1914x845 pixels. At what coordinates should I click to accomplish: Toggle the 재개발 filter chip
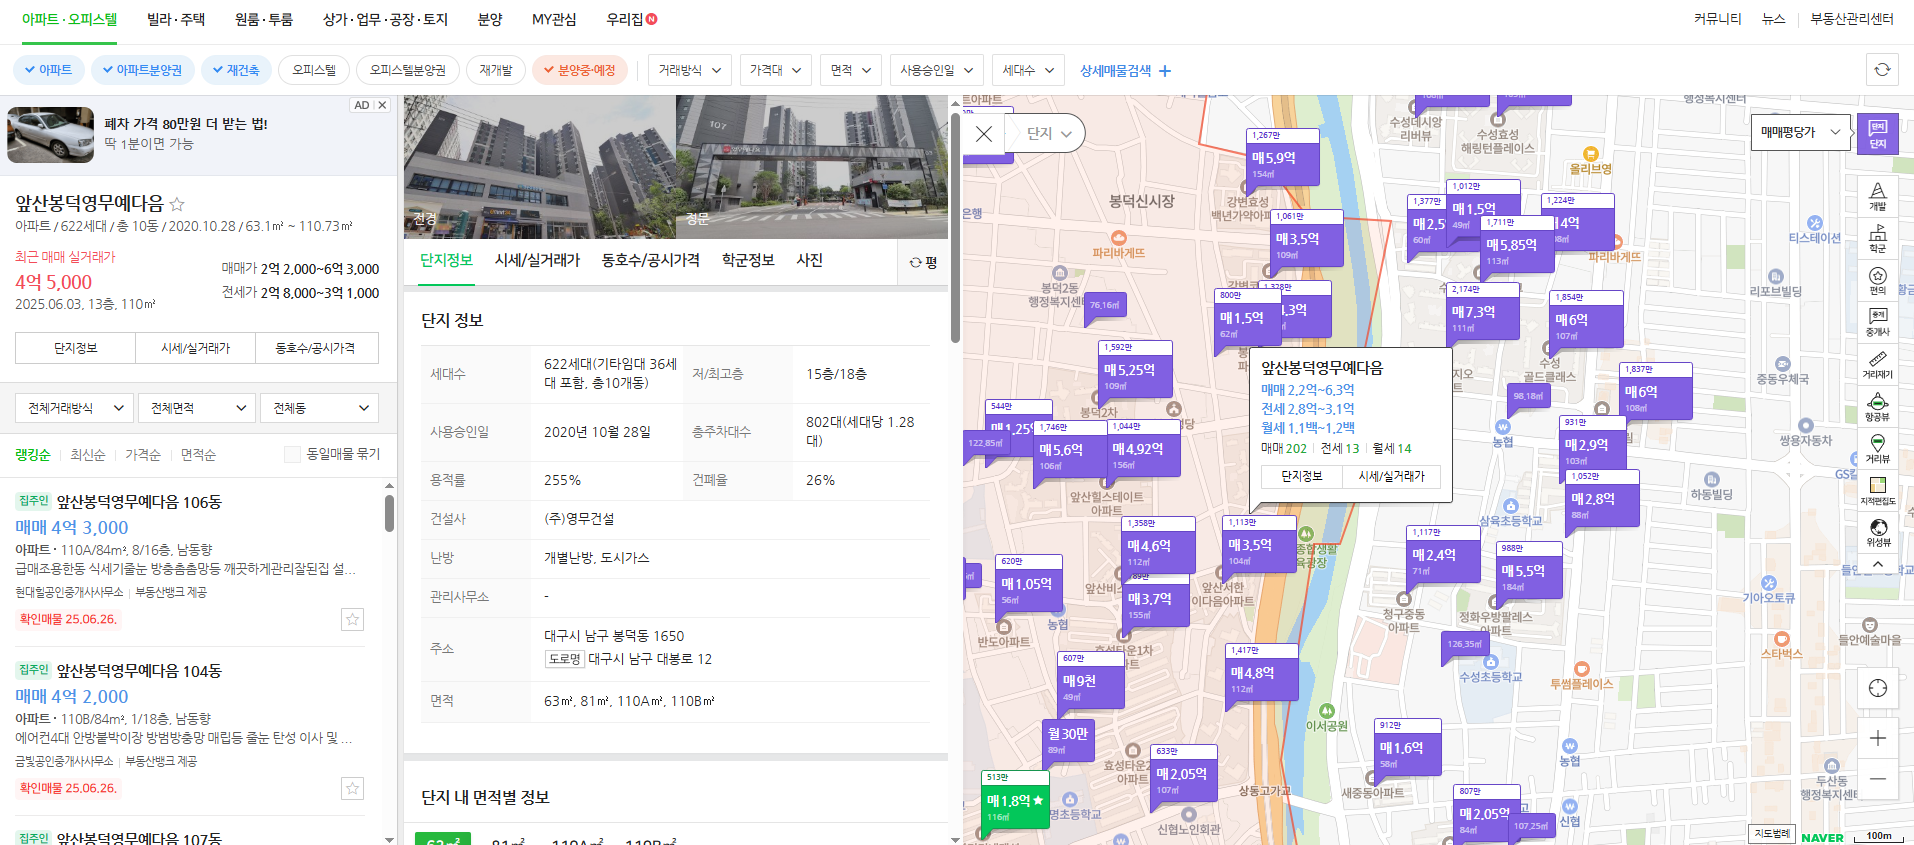click(x=495, y=70)
